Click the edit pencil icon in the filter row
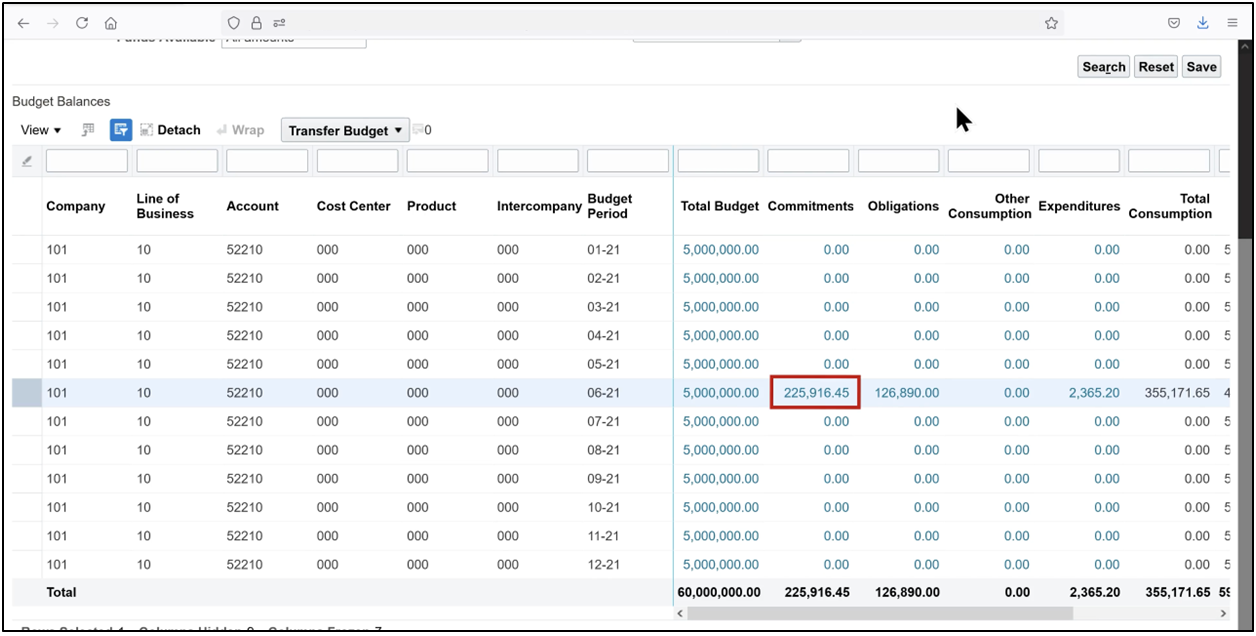Image resolution: width=1256 pixels, height=636 pixels. [x=26, y=160]
